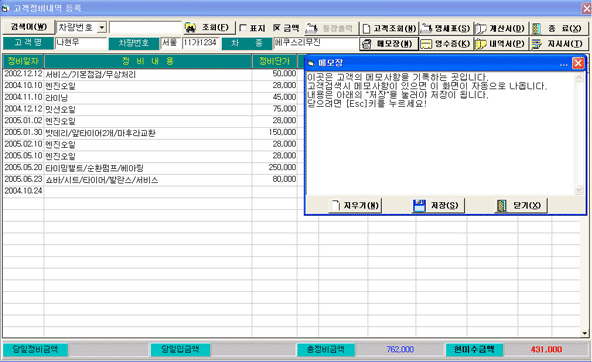Open the 계산서(D) invoice

click(x=500, y=28)
